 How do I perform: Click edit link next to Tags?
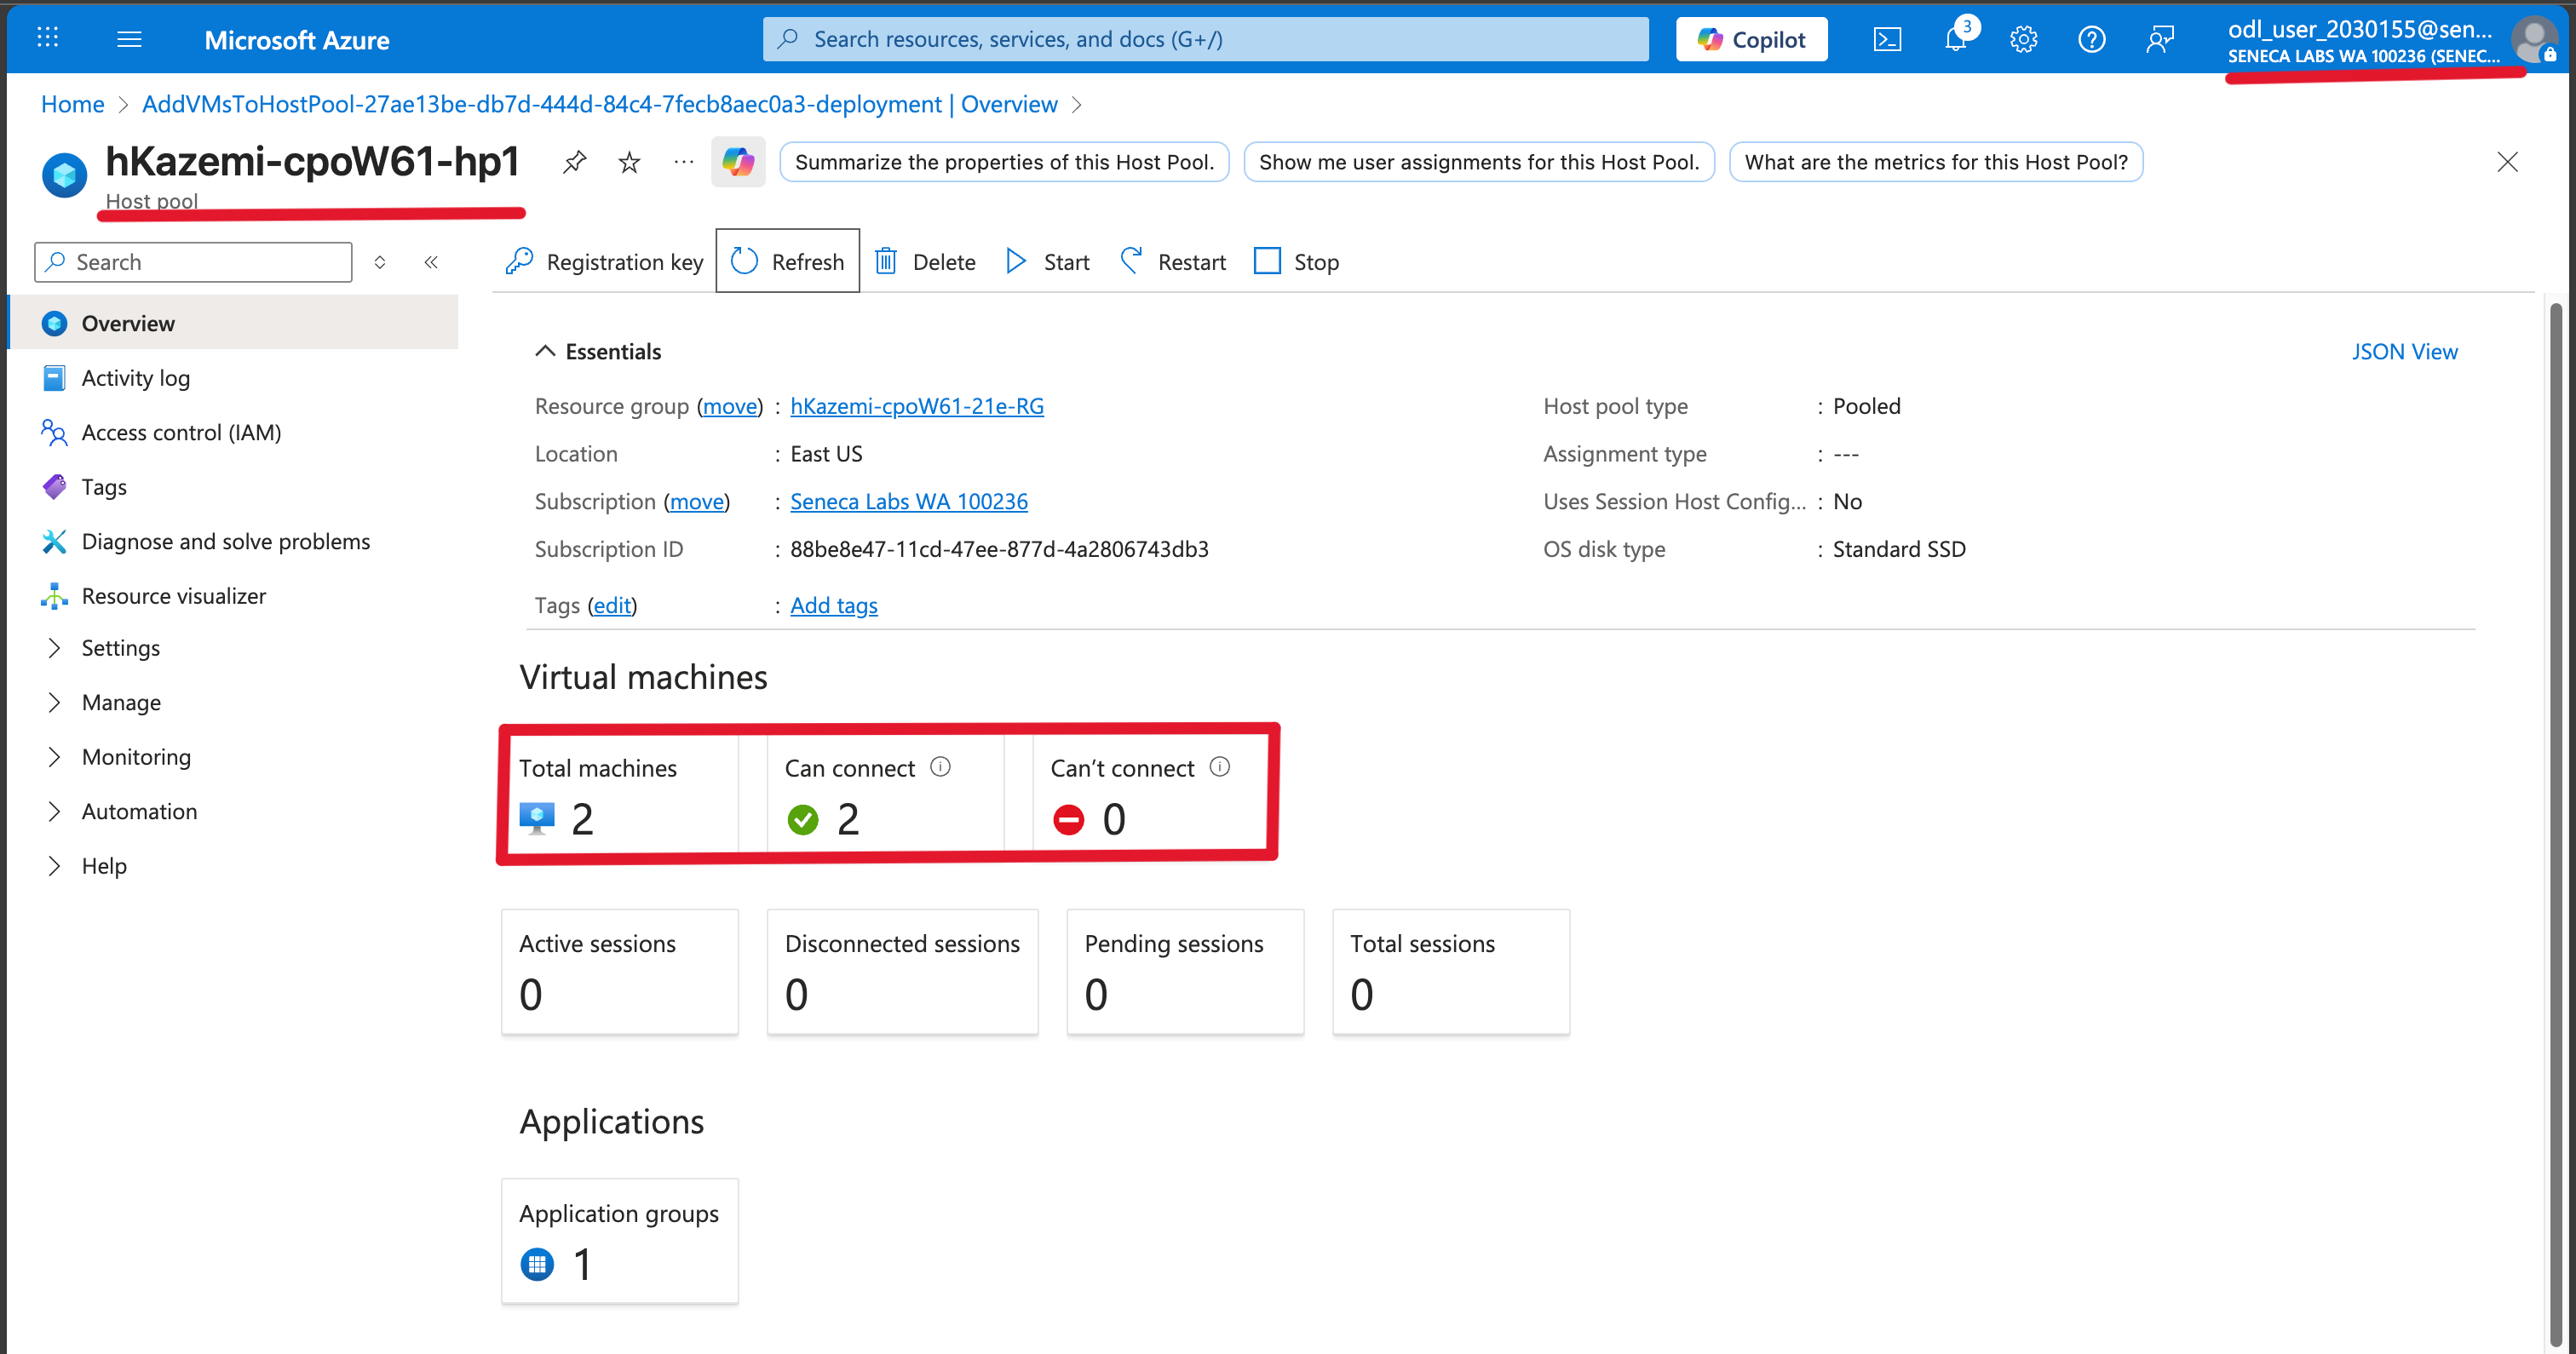pyautogui.click(x=612, y=605)
